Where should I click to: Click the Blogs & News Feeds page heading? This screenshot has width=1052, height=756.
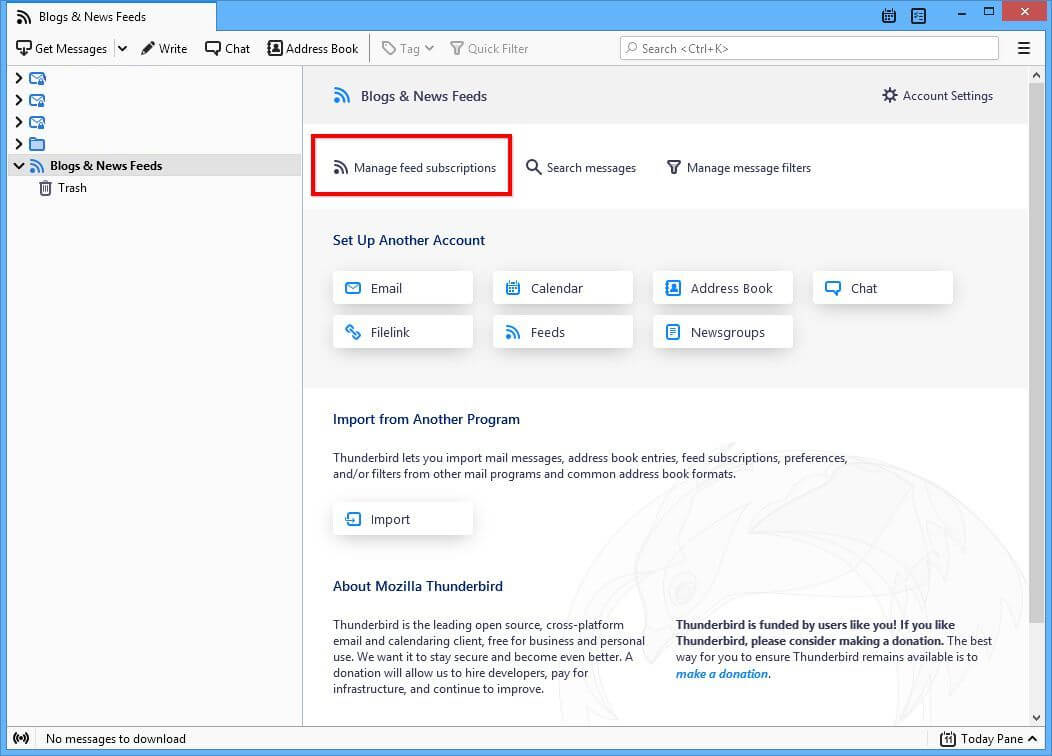point(424,96)
